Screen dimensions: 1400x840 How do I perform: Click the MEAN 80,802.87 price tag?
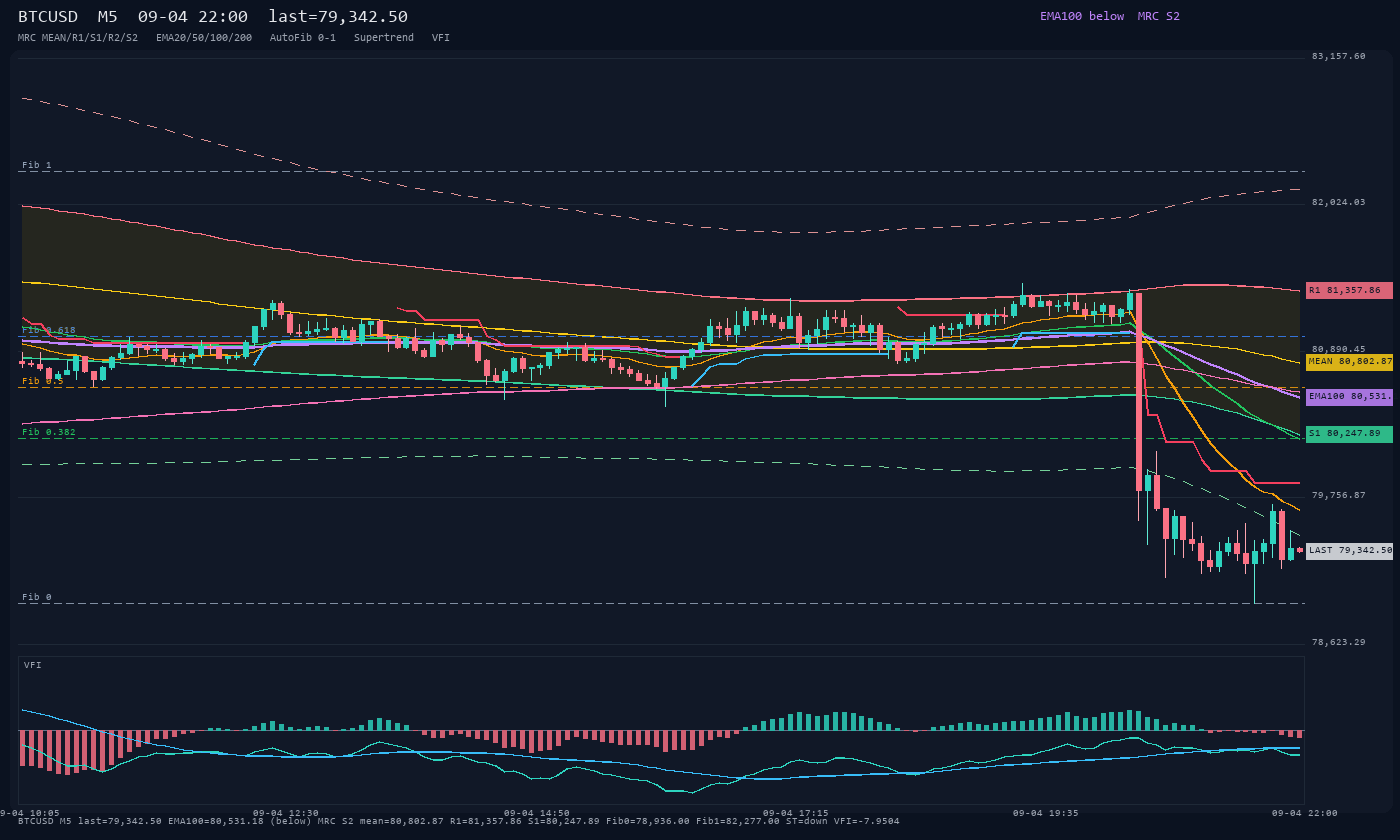tap(1349, 362)
